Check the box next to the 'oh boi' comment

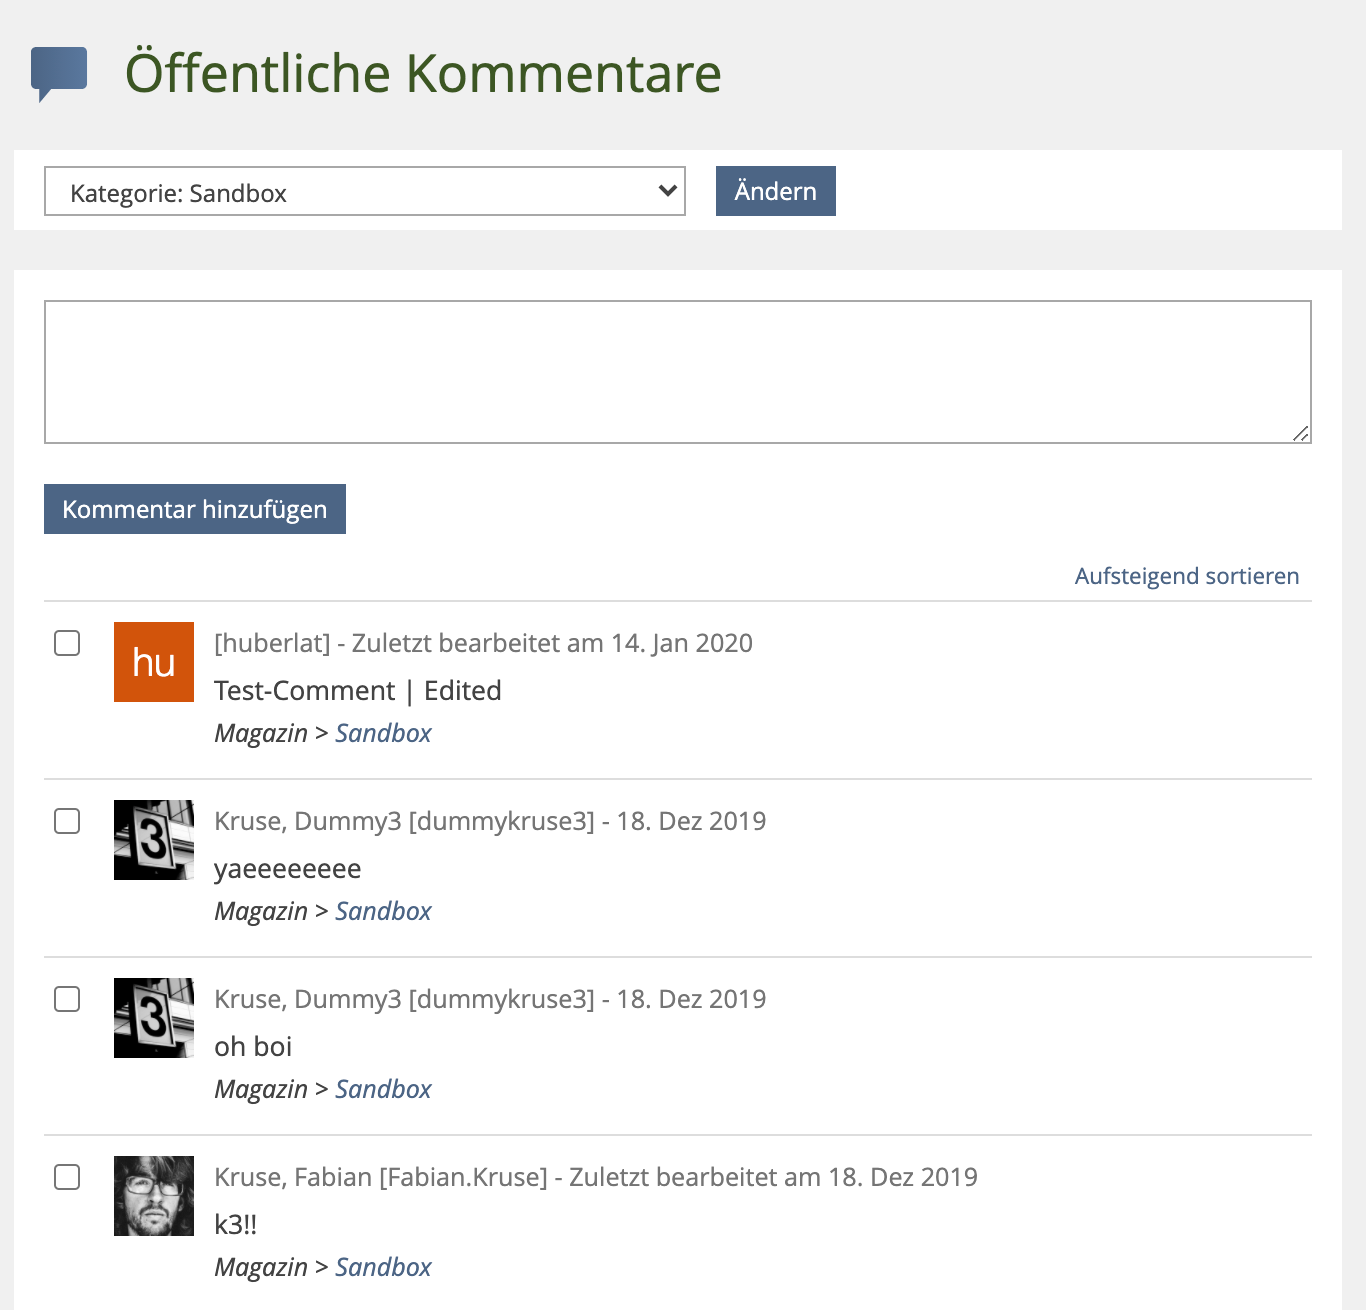tap(67, 999)
